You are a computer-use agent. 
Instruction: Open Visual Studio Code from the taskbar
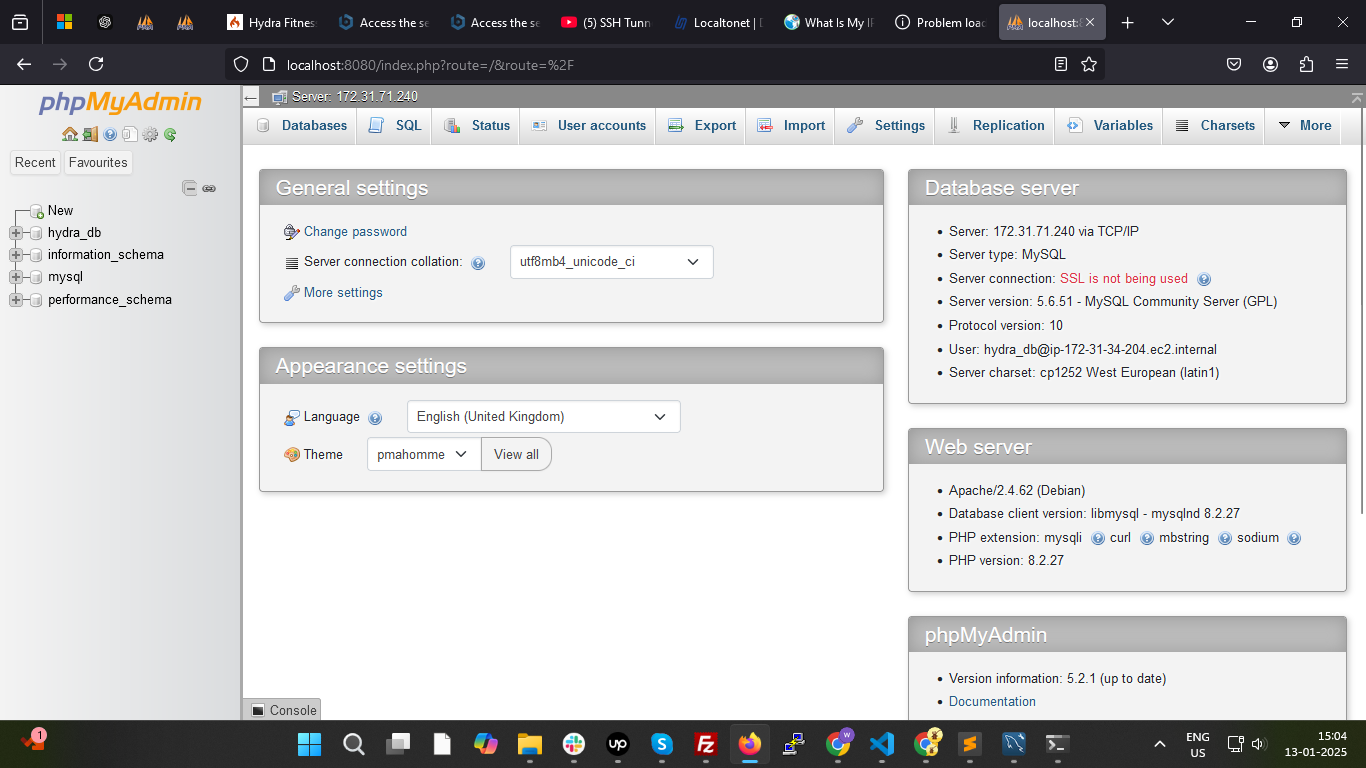[x=881, y=744]
